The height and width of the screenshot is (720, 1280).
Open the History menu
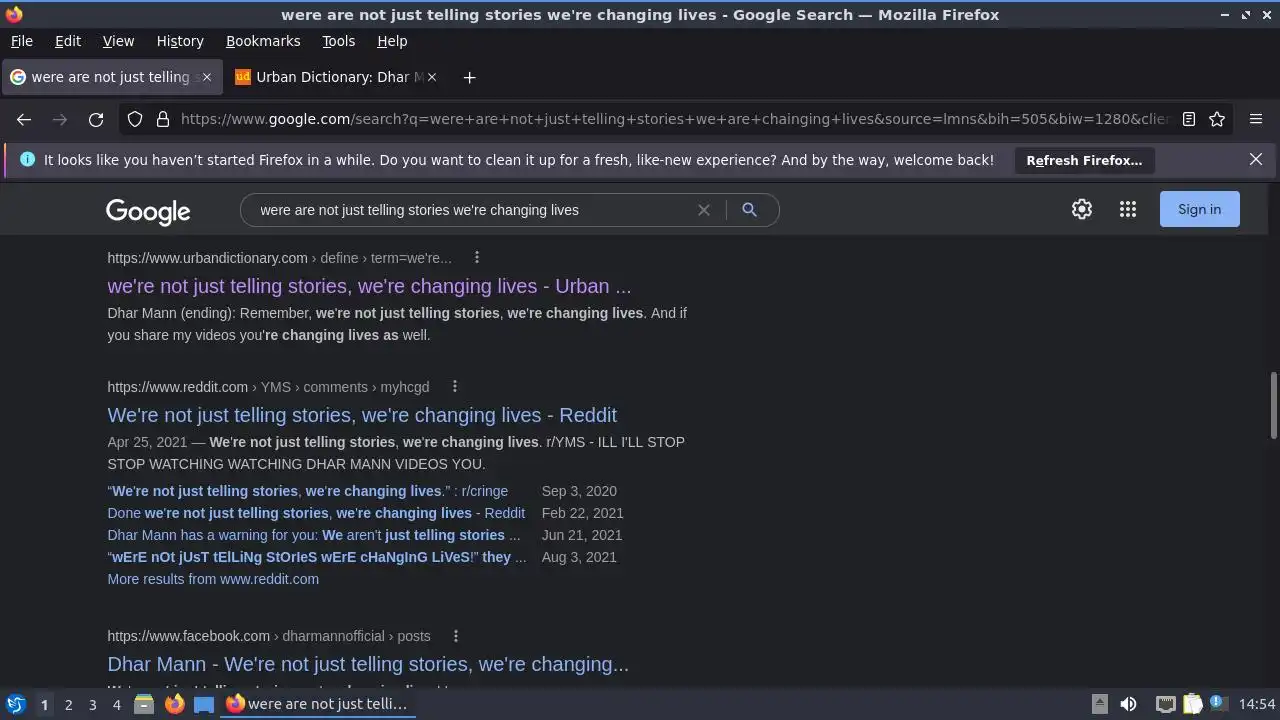(x=180, y=41)
